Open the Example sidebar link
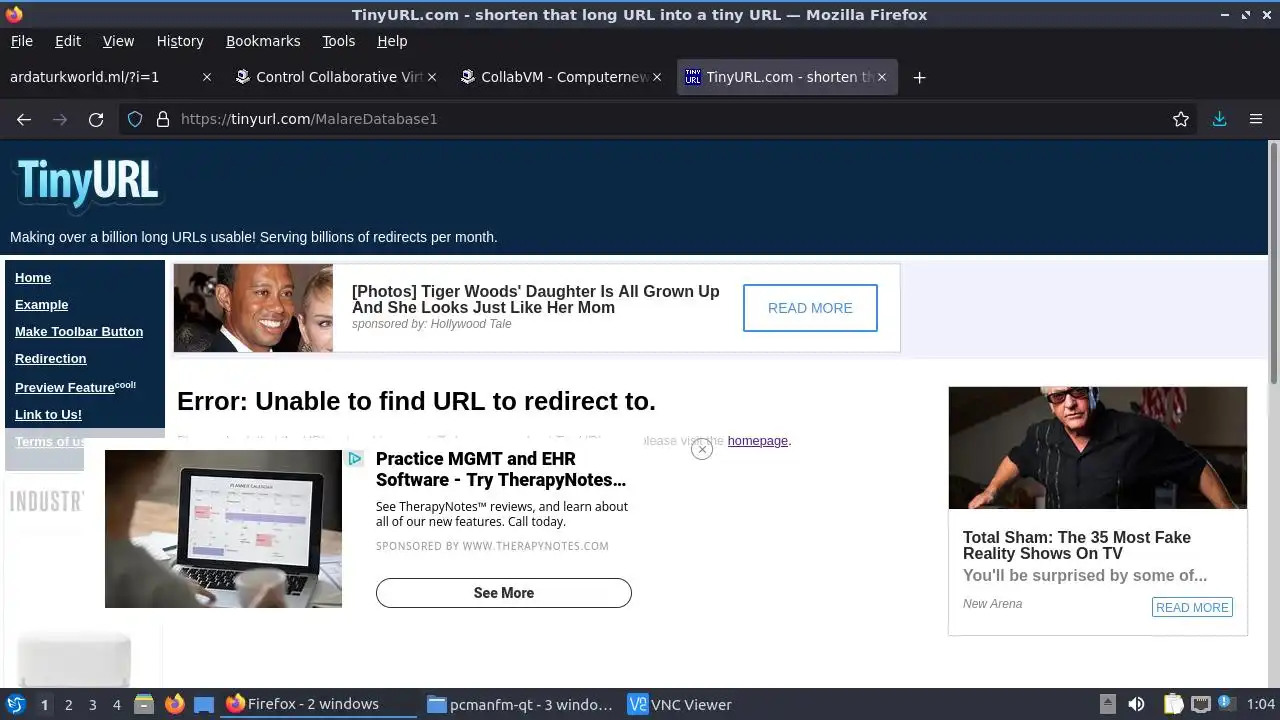 (x=42, y=304)
